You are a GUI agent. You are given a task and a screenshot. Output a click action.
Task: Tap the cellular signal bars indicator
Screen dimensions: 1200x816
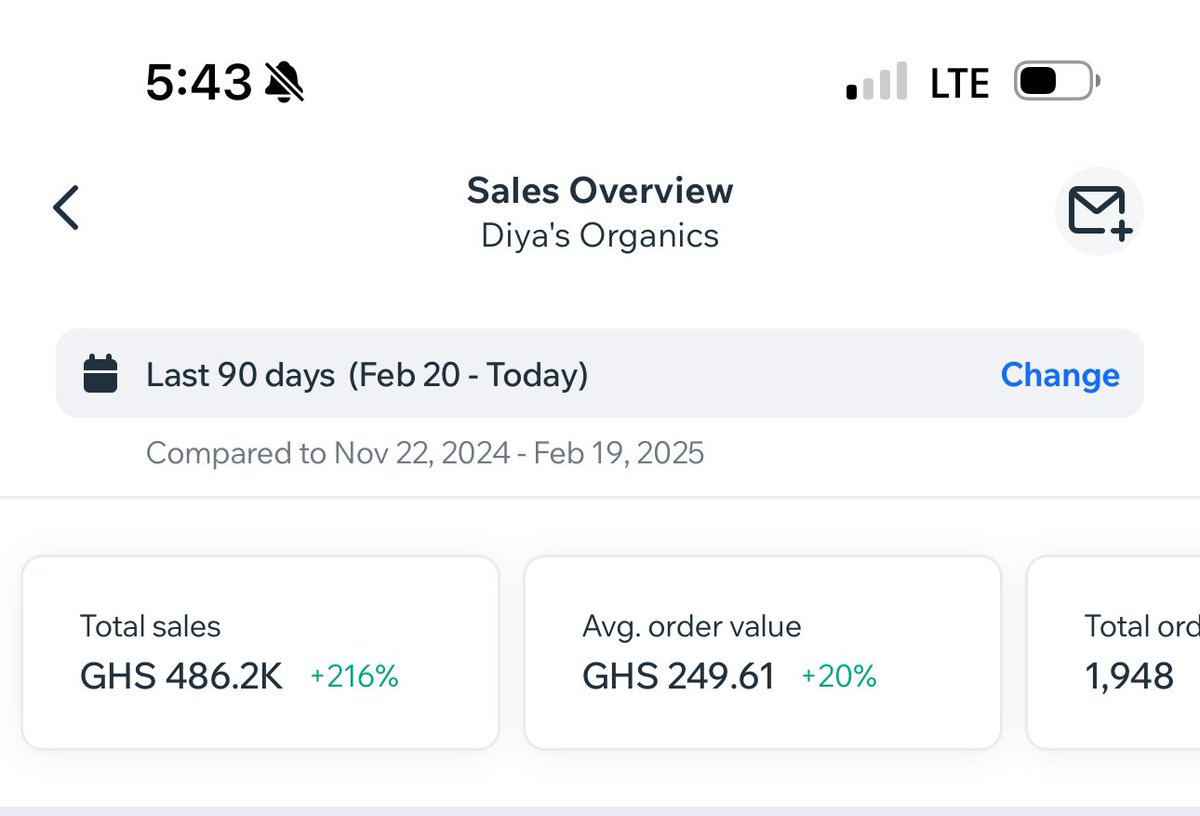[x=877, y=81]
